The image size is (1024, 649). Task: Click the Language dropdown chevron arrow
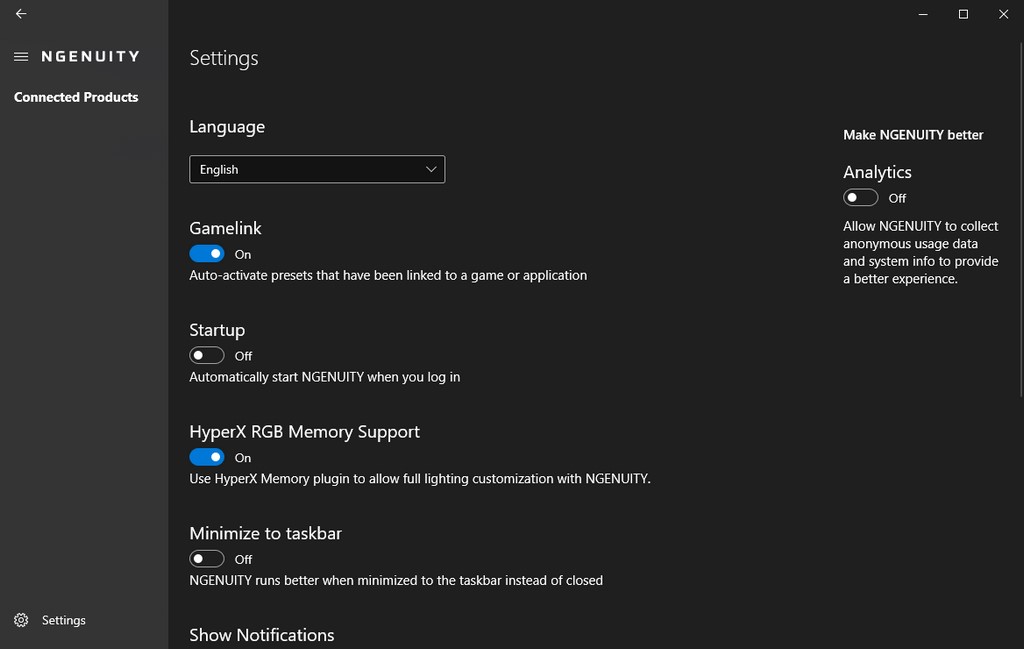tap(431, 170)
